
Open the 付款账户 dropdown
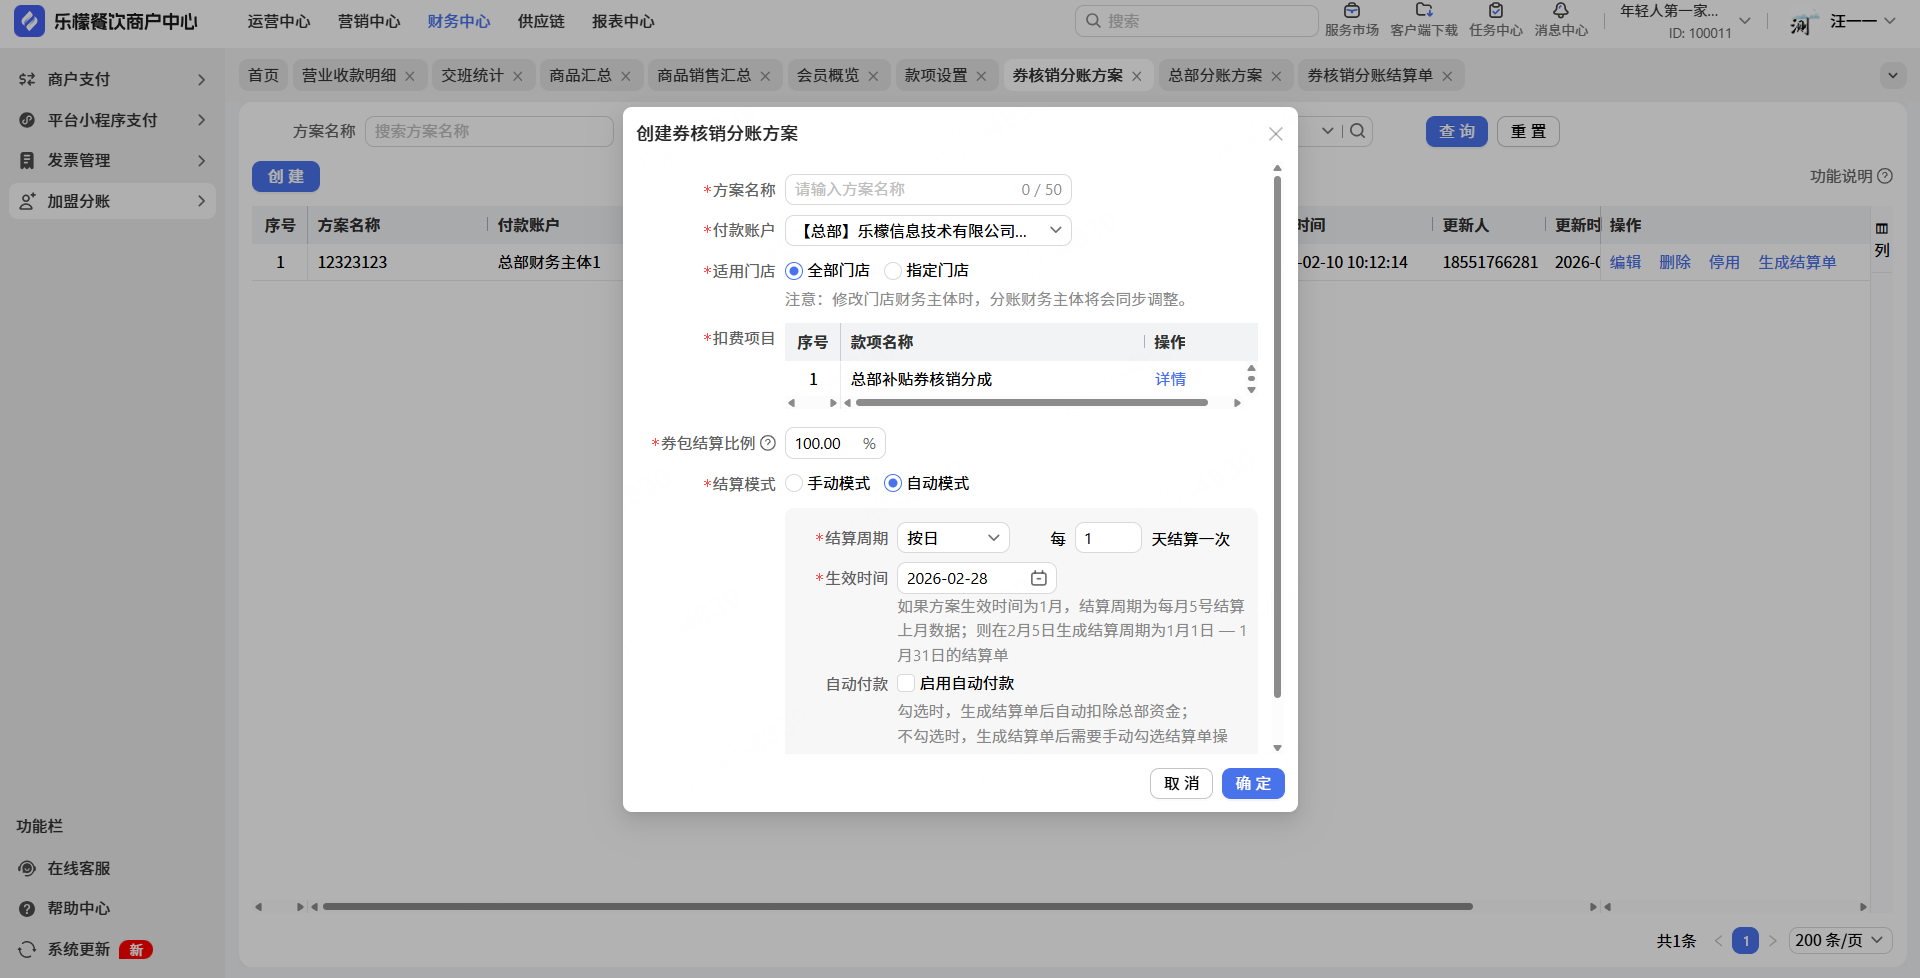[x=927, y=231]
